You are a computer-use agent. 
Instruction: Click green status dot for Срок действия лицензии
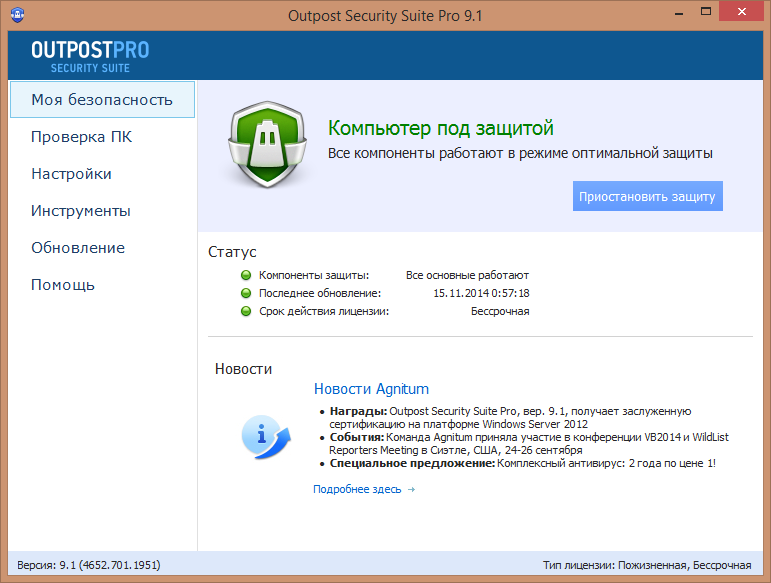point(246,311)
